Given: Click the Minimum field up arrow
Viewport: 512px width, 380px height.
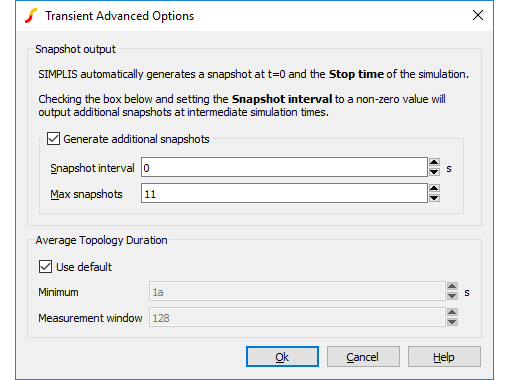Looking at the screenshot, I should 452,286.
